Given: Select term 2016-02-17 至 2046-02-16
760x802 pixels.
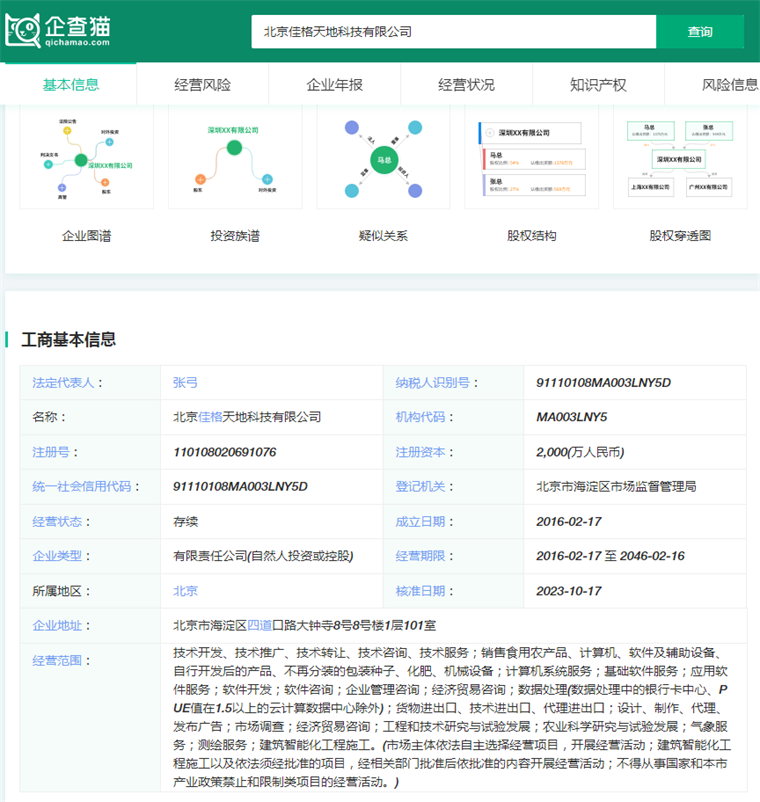Looking at the screenshot, I should (x=610, y=556).
